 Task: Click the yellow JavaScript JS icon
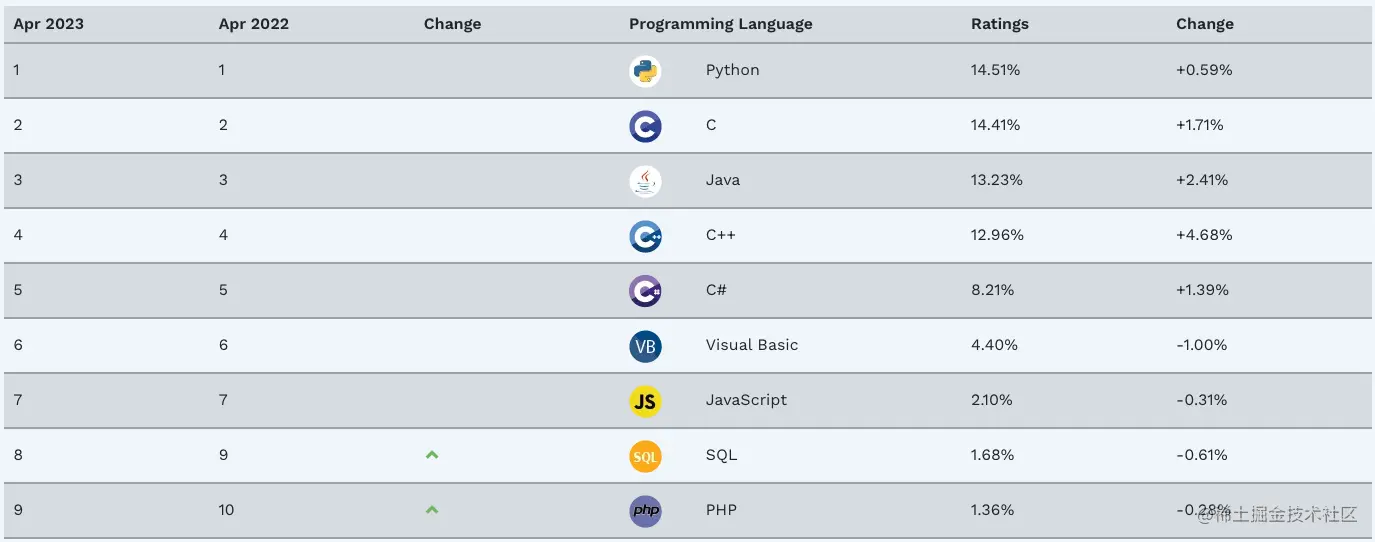645,401
